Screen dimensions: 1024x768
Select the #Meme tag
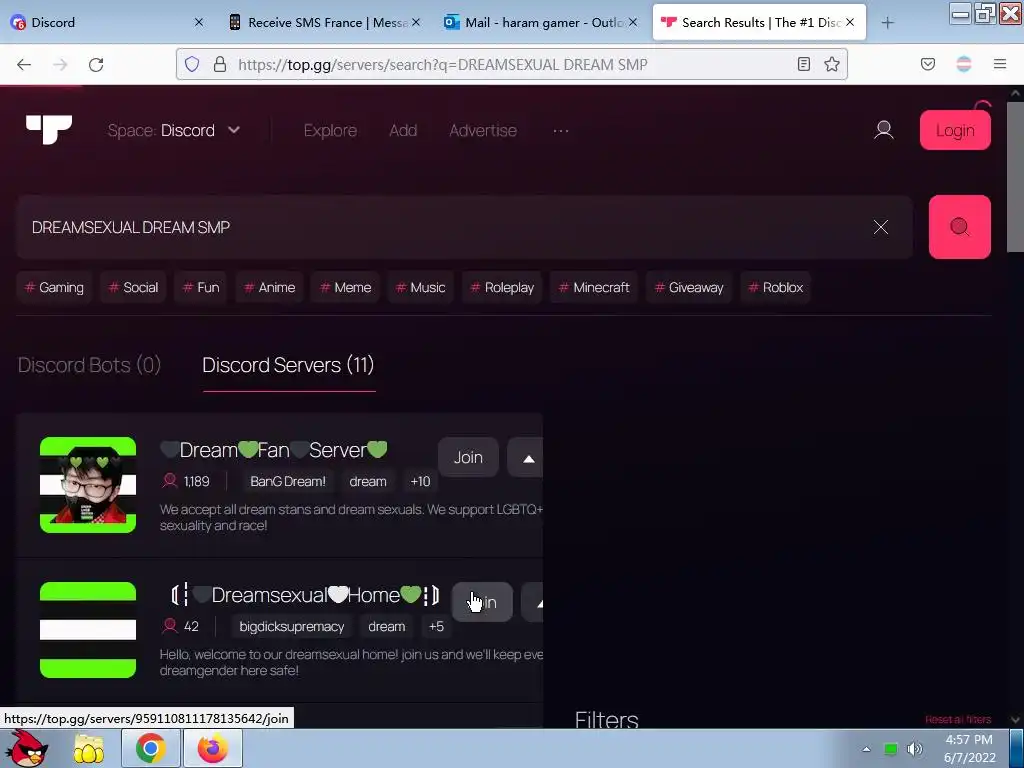point(345,287)
